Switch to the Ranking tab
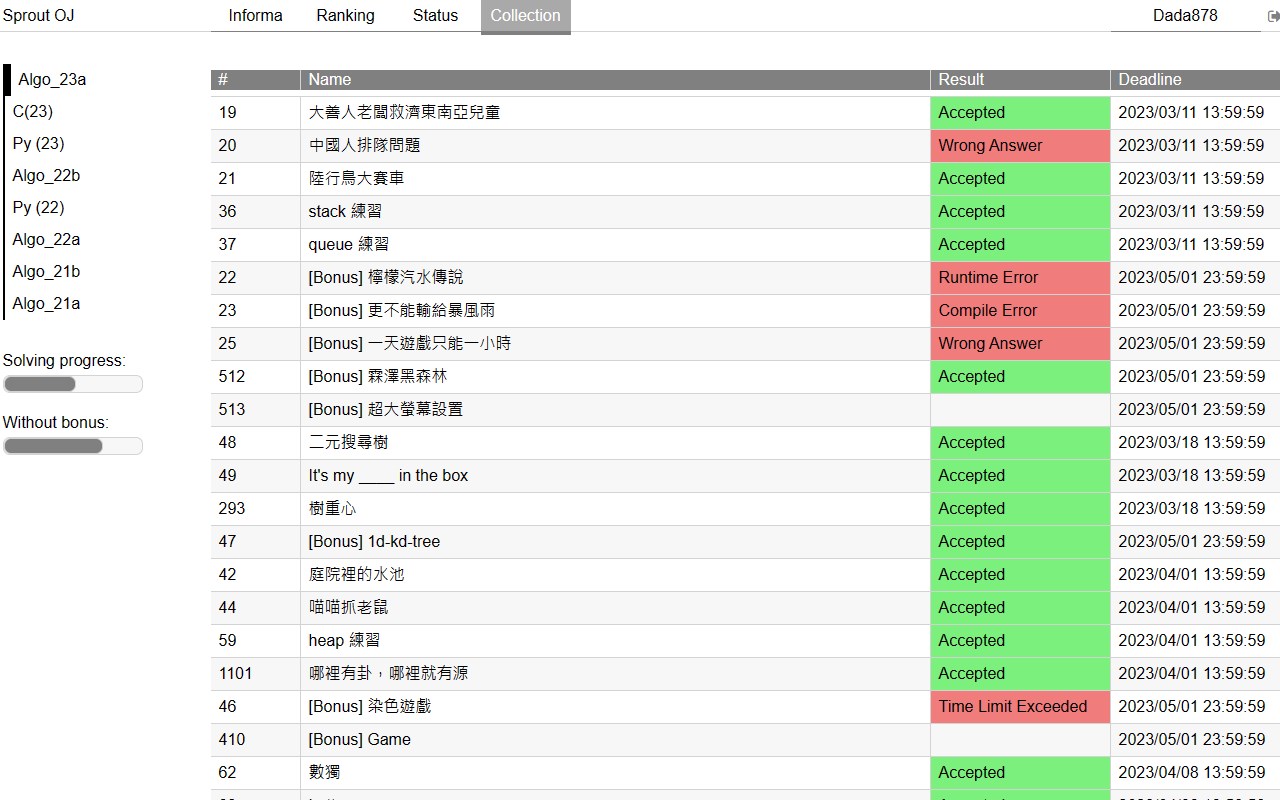The width and height of the screenshot is (1280, 800). pos(345,16)
